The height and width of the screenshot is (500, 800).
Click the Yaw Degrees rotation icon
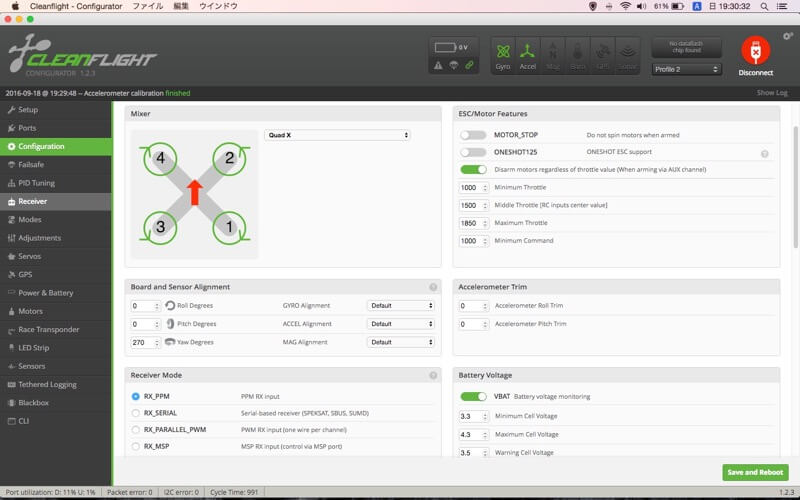click(170, 342)
